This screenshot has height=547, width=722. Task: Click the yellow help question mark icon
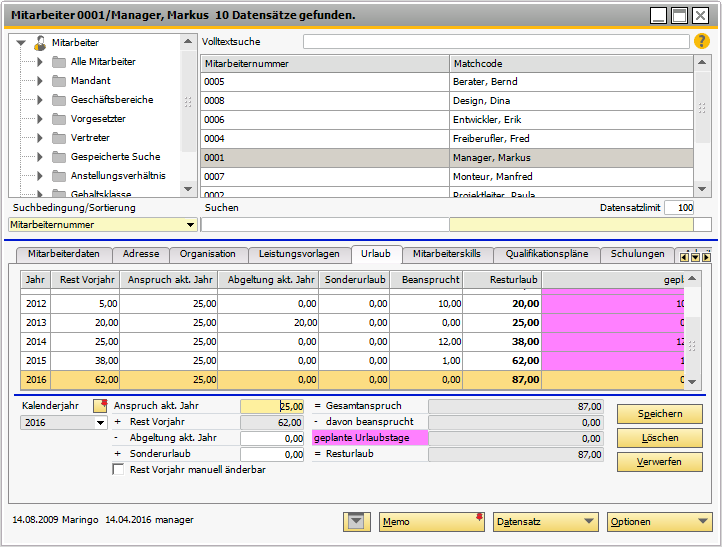(x=702, y=42)
